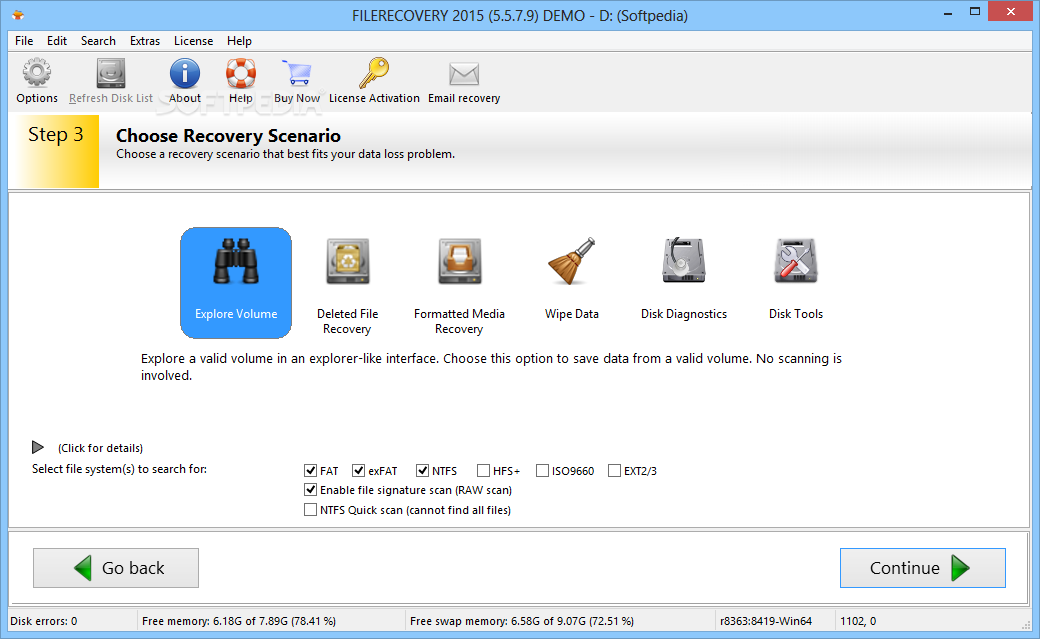
Task: Click the application icon in title bar
Action: point(18,15)
